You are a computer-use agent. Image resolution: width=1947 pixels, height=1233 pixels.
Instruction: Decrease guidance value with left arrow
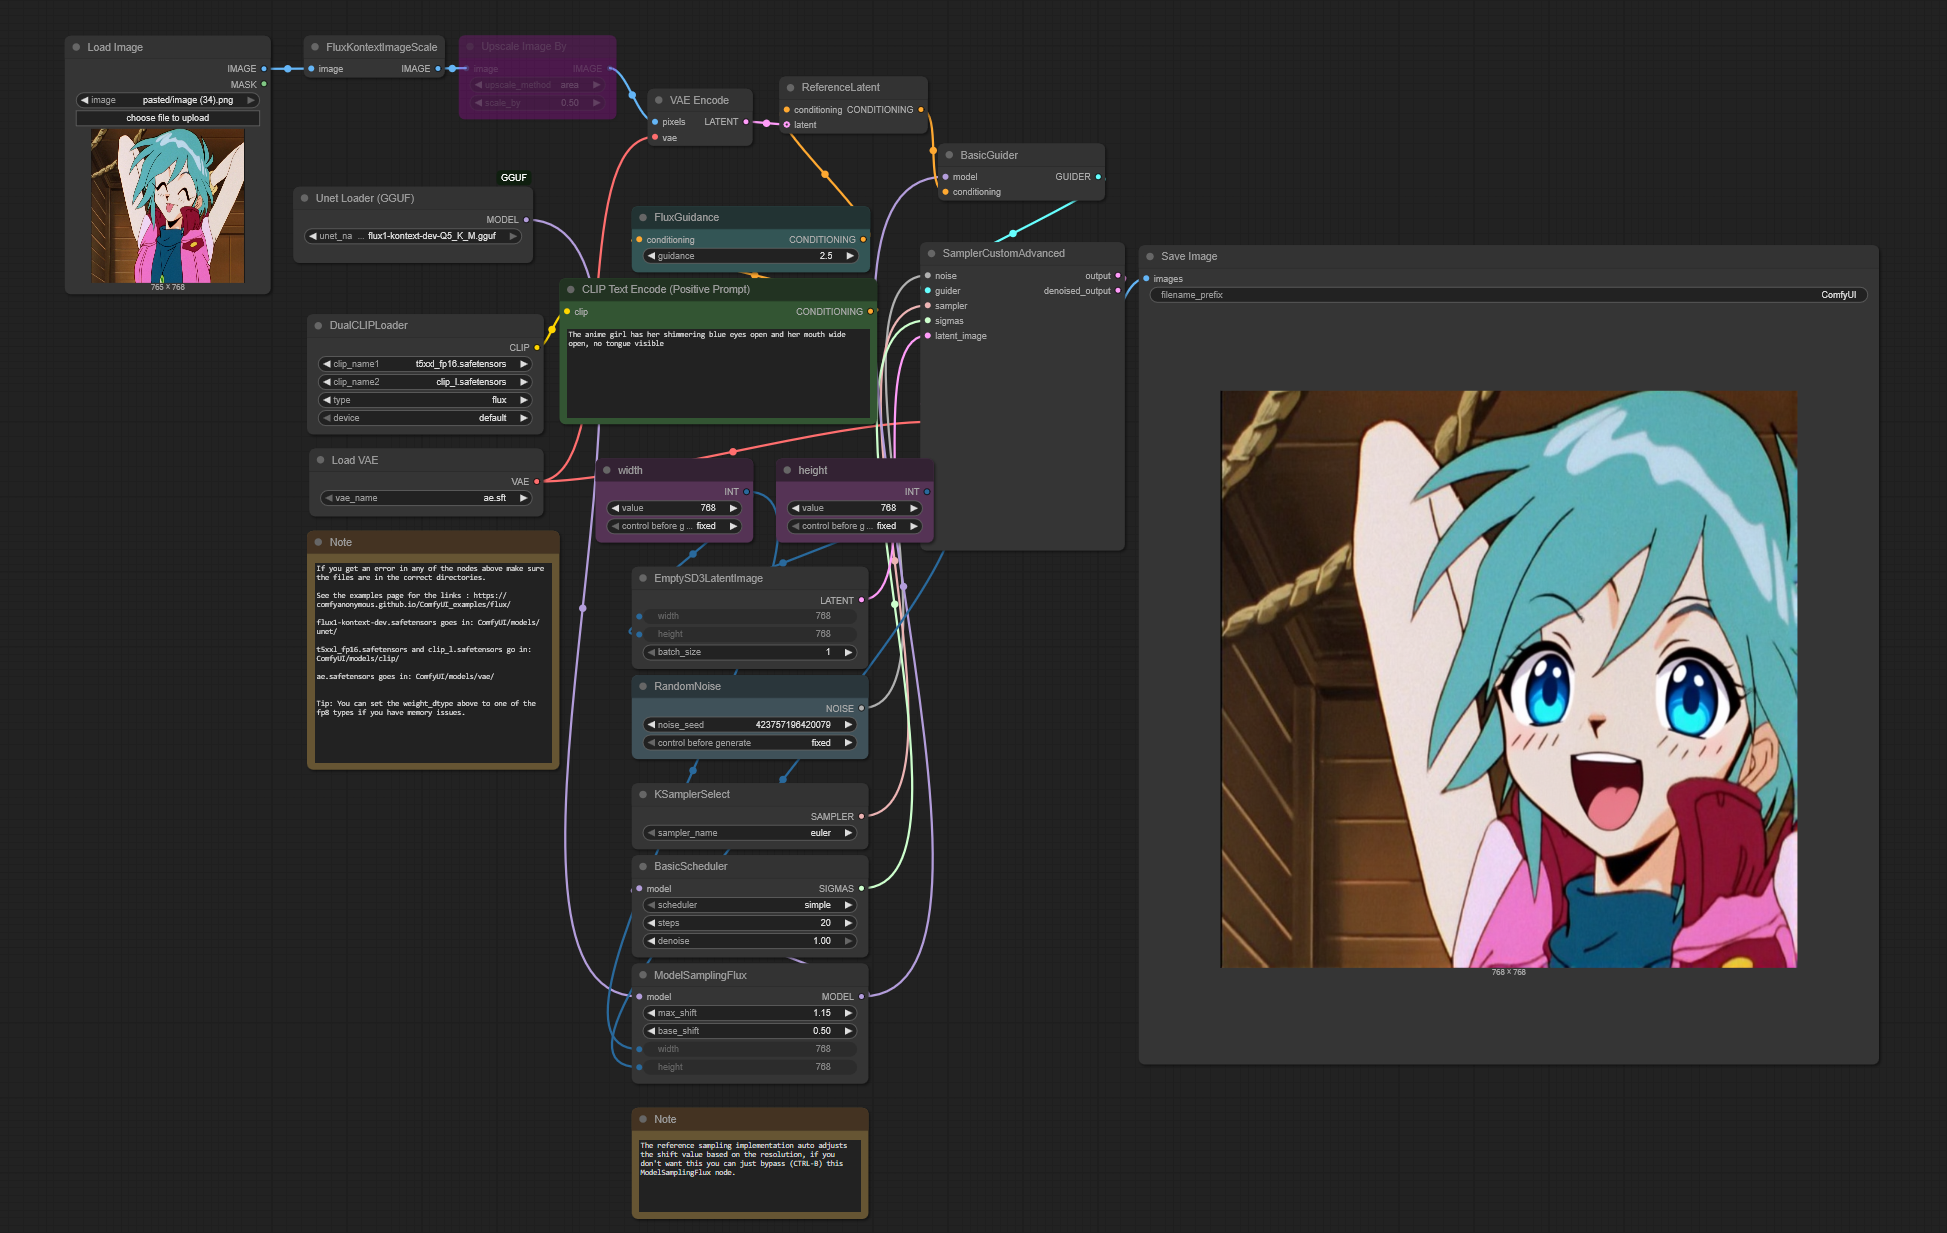pos(651,256)
